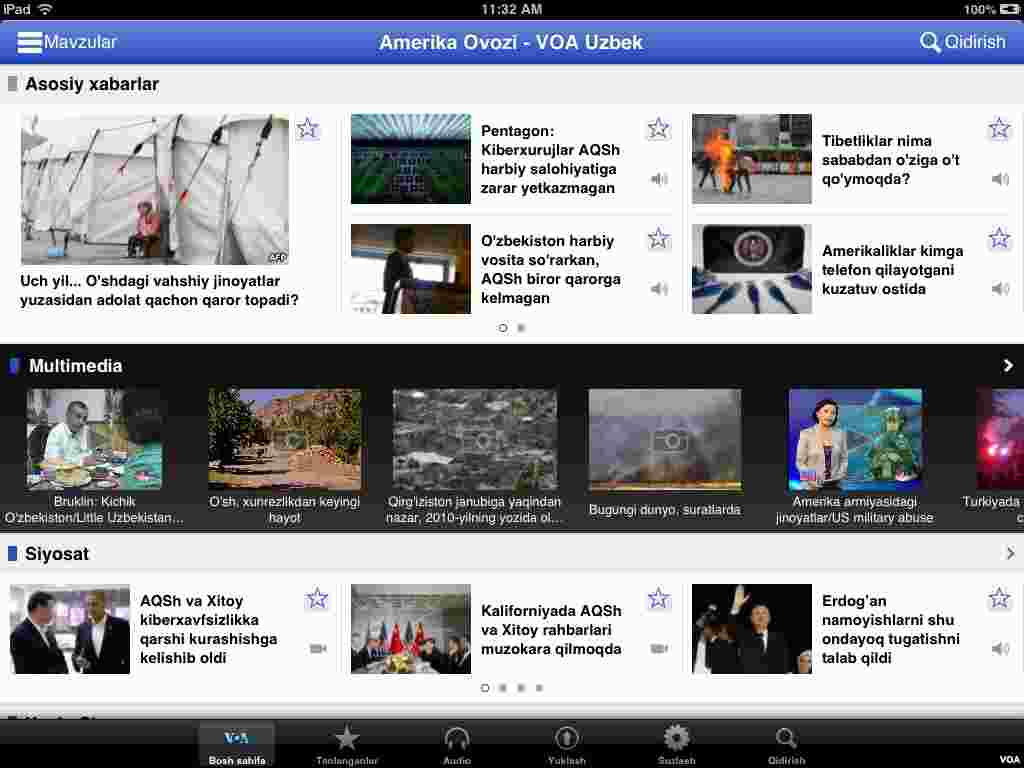The image size is (1024, 768).
Task: Open O'zbekiston harbiy vosita so'rarkan headline
Action: click(x=550, y=269)
